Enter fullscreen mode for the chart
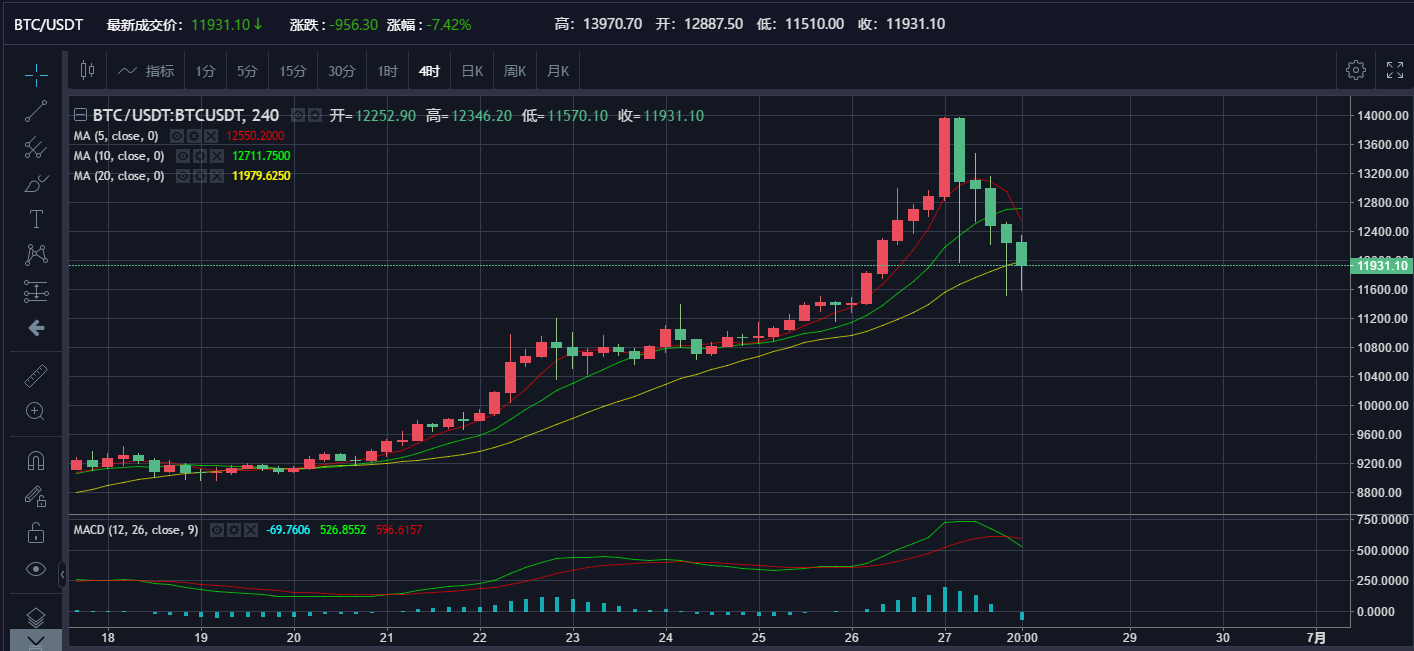 [1394, 70]
